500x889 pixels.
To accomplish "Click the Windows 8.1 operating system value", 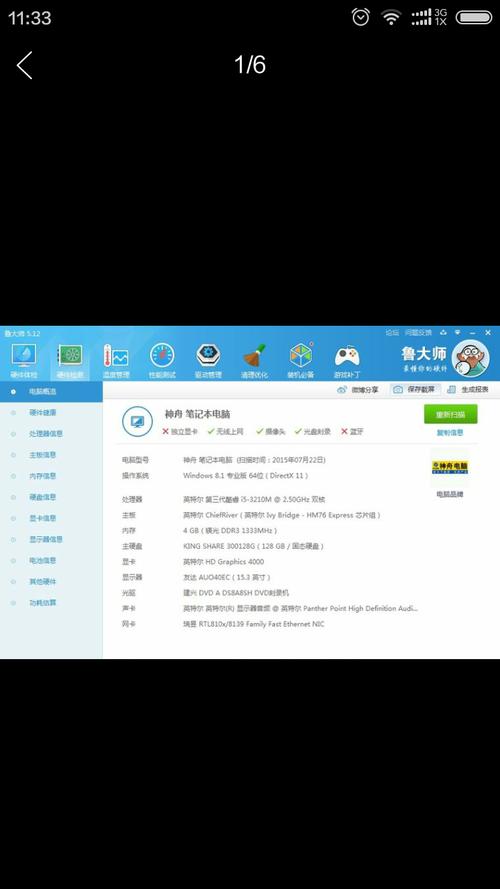I will [245, 476].
